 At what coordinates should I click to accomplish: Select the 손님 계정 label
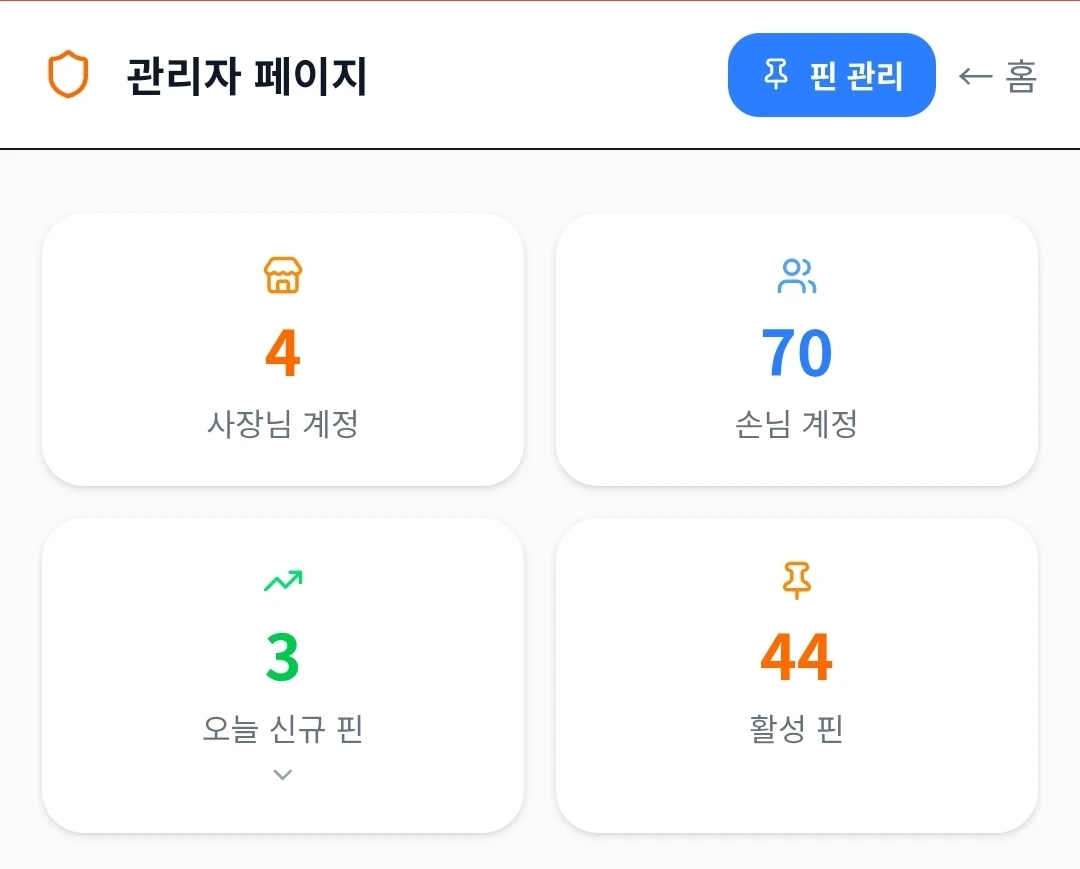796,423
